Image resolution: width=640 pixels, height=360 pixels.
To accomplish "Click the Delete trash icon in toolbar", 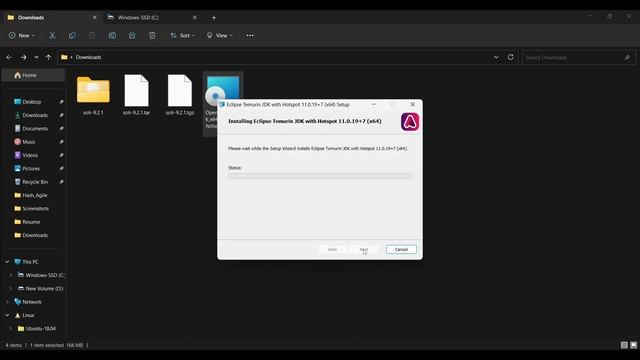I will point(152,36).
